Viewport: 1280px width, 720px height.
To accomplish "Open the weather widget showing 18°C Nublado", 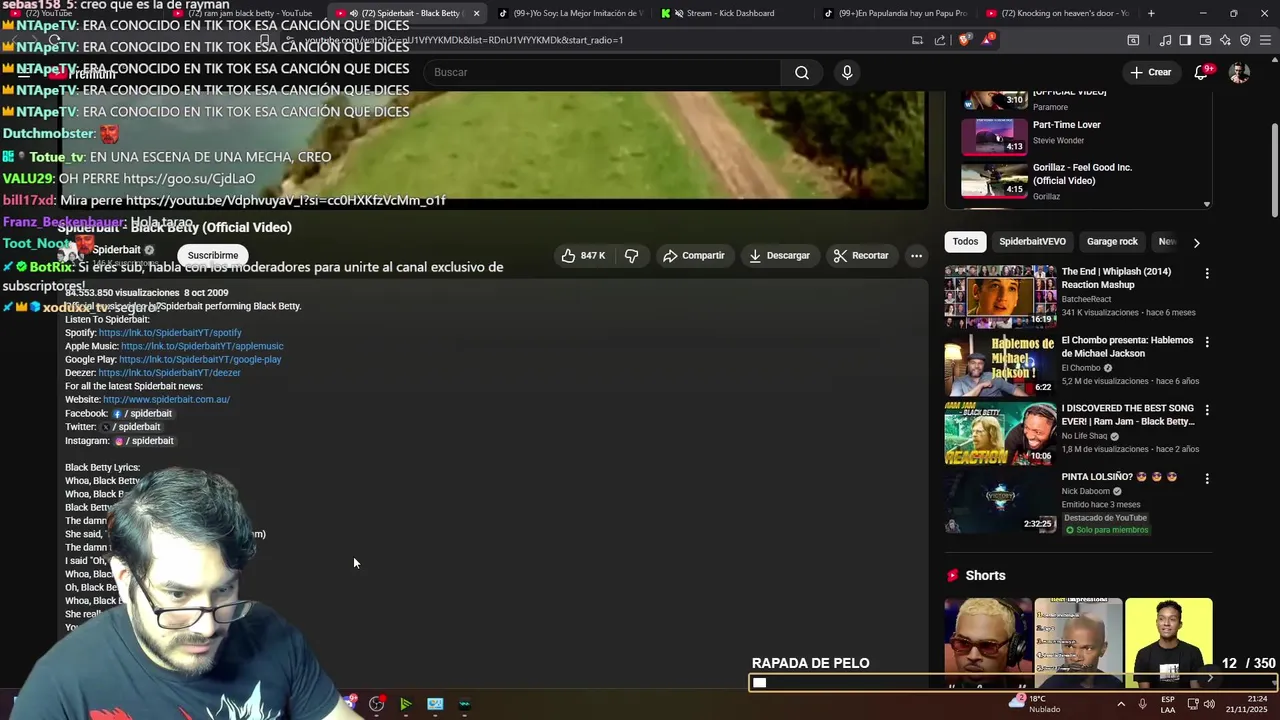I will (x=1035, y=704).
